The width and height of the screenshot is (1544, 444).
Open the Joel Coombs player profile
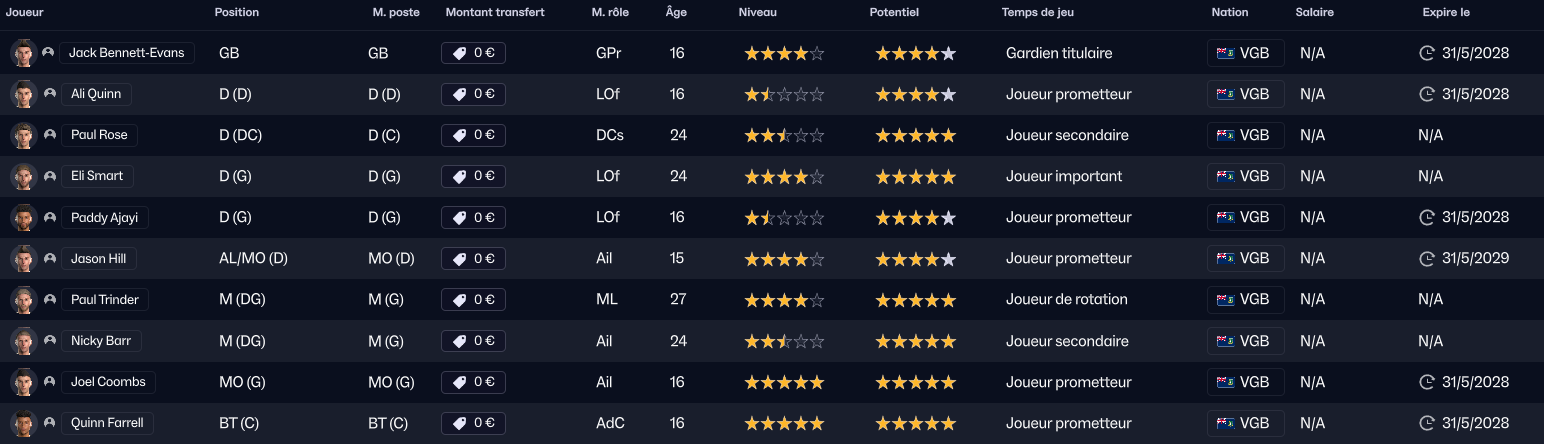[x=108, y=382]
